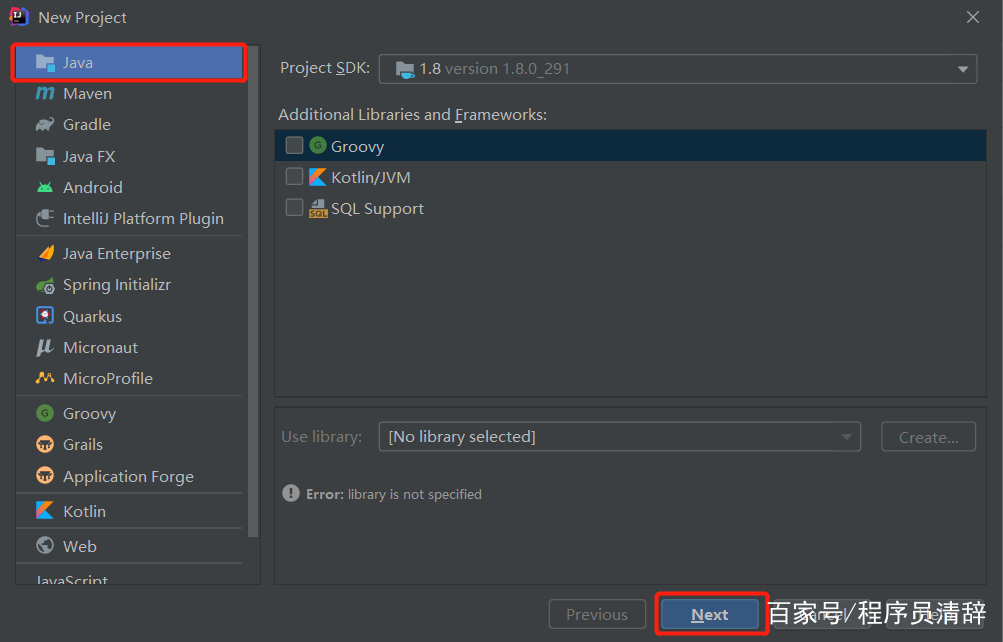The width and height of the screenshot is (1003, 642).
Task: Select Spring Initializr generator
Action: coord(129,285)
